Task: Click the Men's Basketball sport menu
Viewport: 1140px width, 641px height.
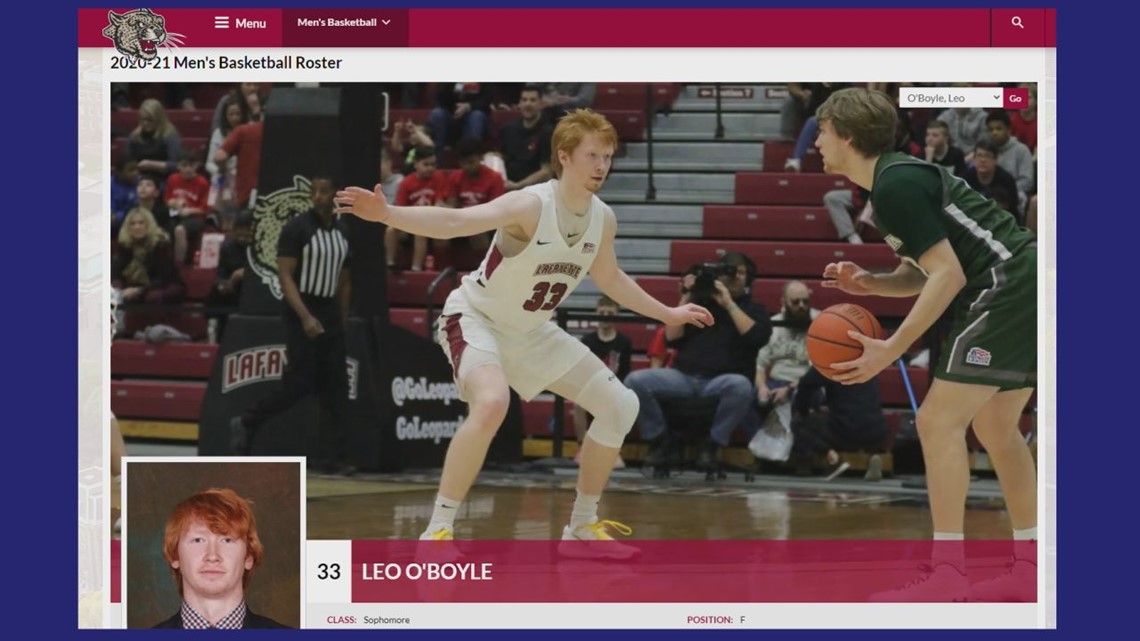Action: point(337,23)
